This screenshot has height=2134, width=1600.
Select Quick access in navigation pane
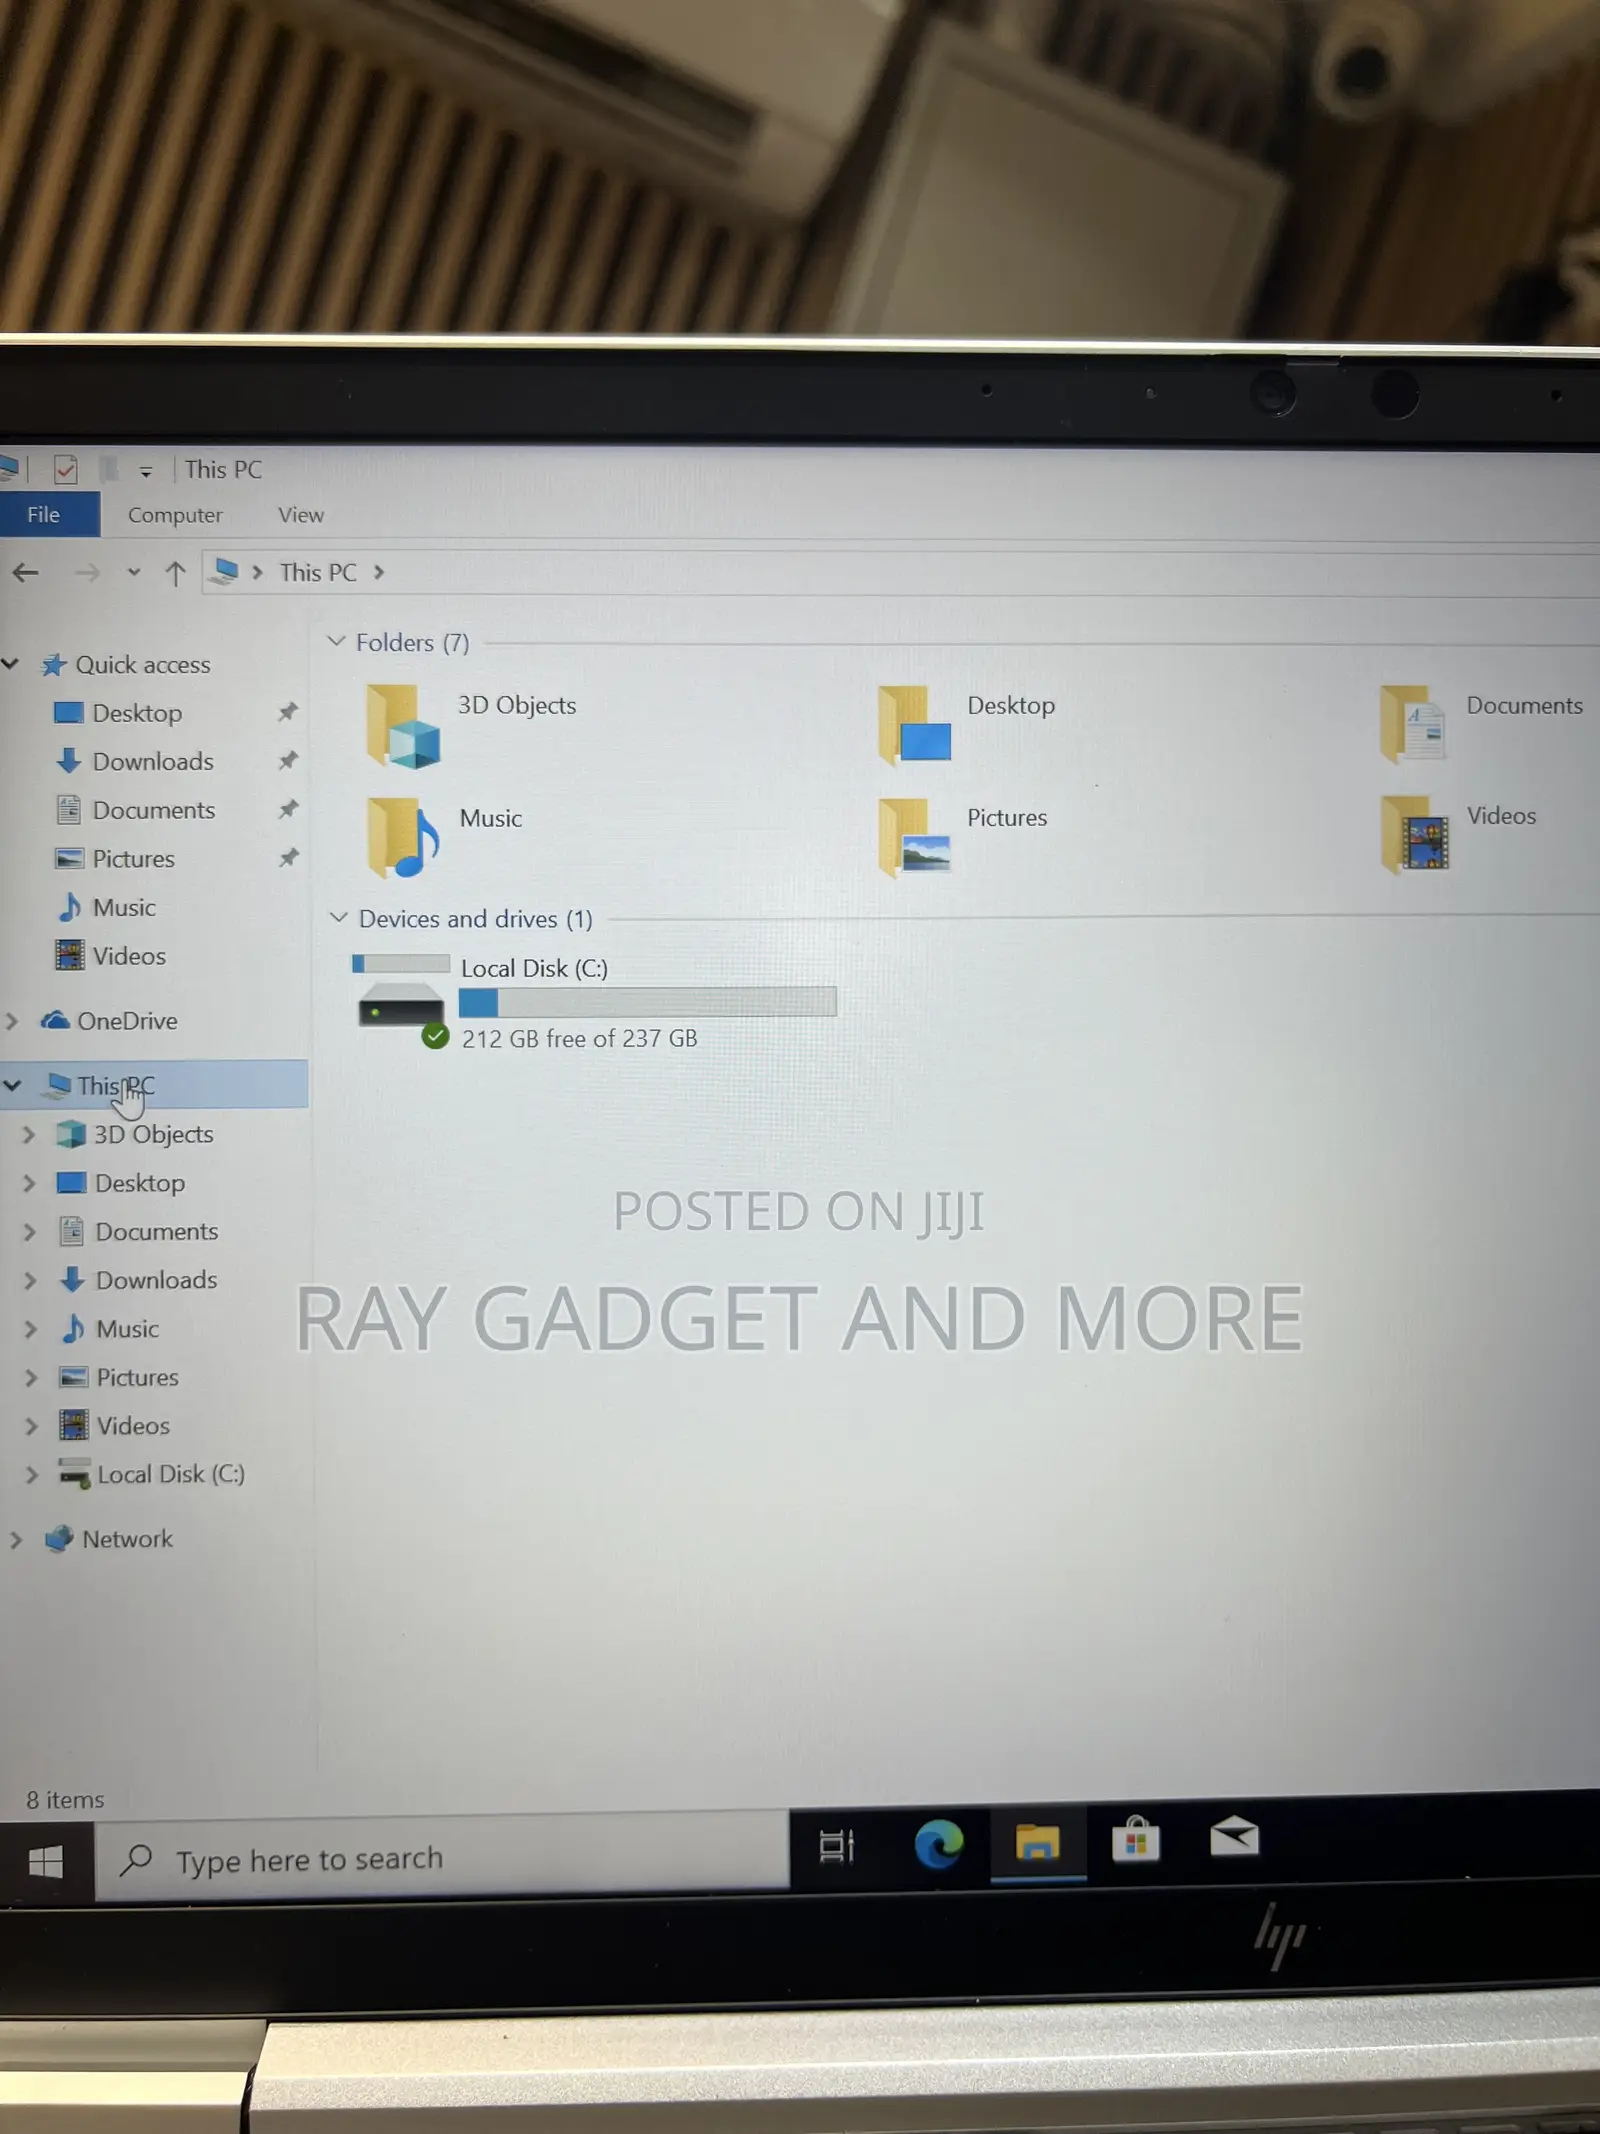coord(143,664)
